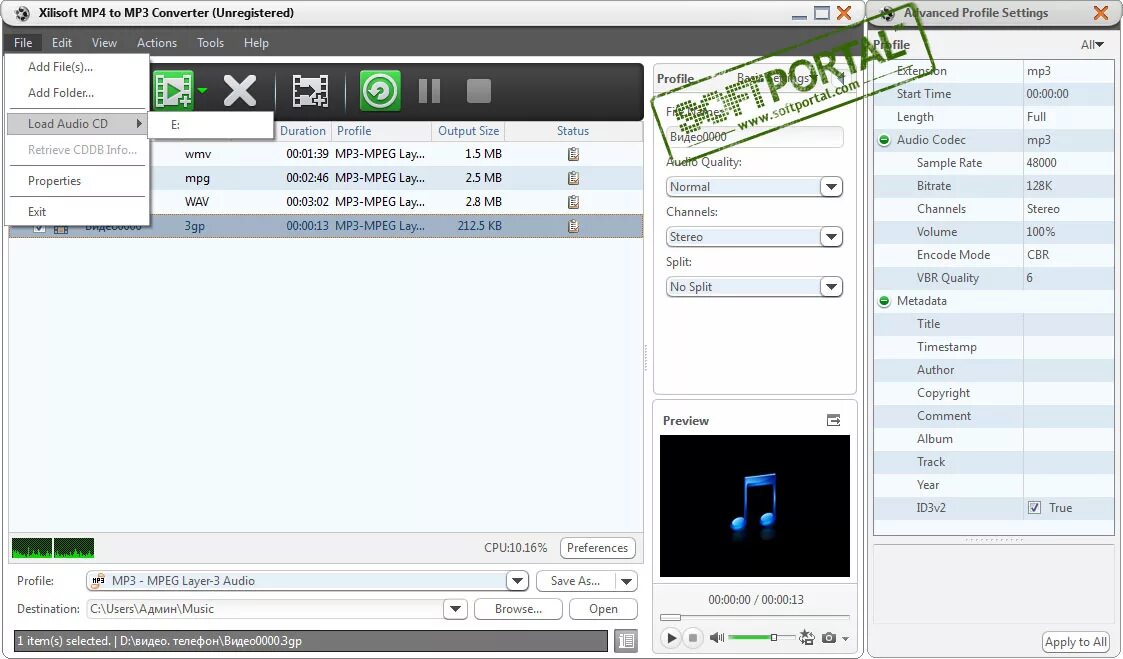Click the Add Profile green film icon
This screenshot has height=659, width=1123.
pyautogui.click(x=173, y=90)
